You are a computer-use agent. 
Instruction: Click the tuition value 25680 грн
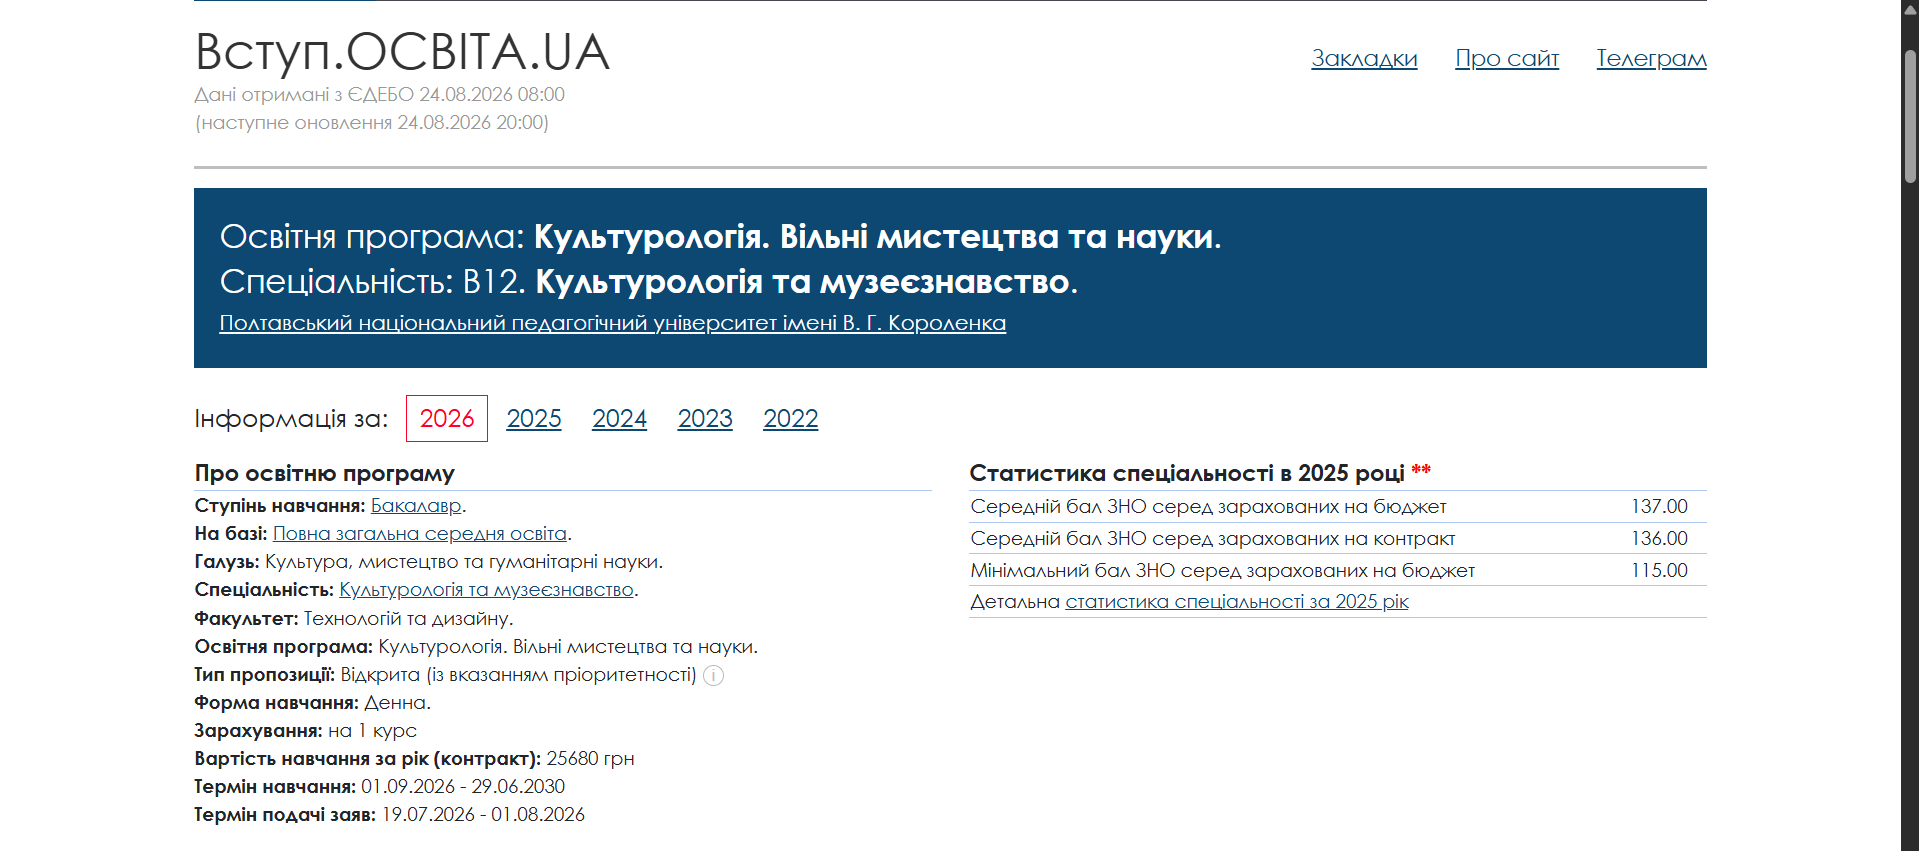click(x=590, y=759)
